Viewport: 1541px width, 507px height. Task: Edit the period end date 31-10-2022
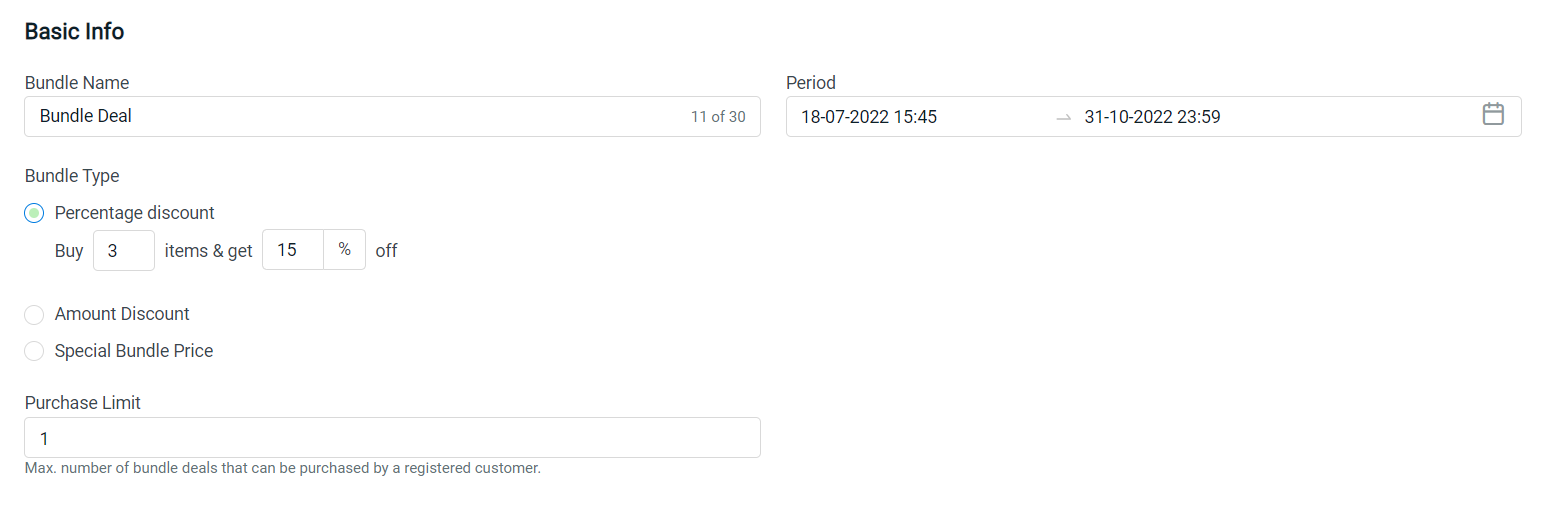click(x=1152, y=117)
